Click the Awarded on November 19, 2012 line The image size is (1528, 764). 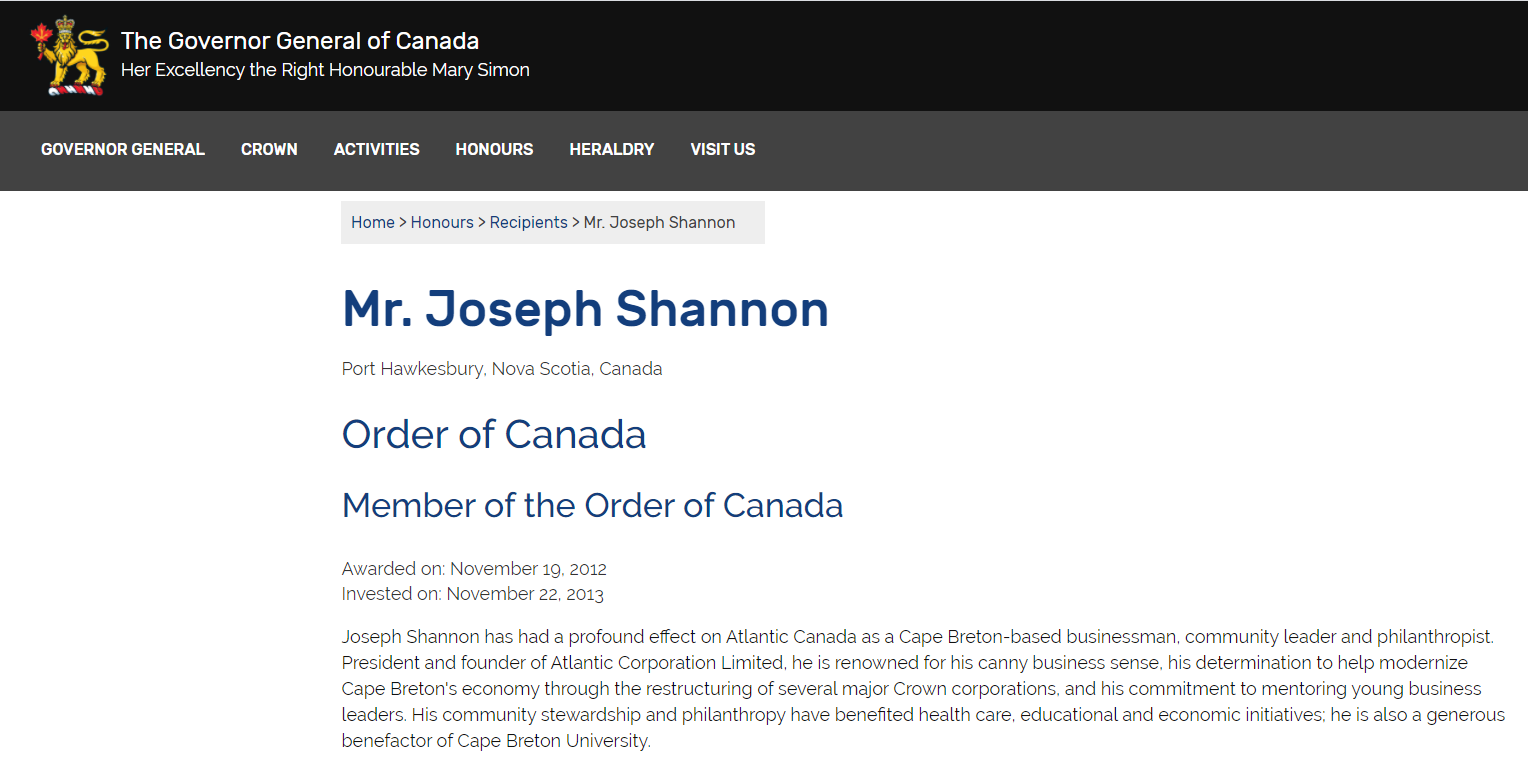tap(474, 569)
